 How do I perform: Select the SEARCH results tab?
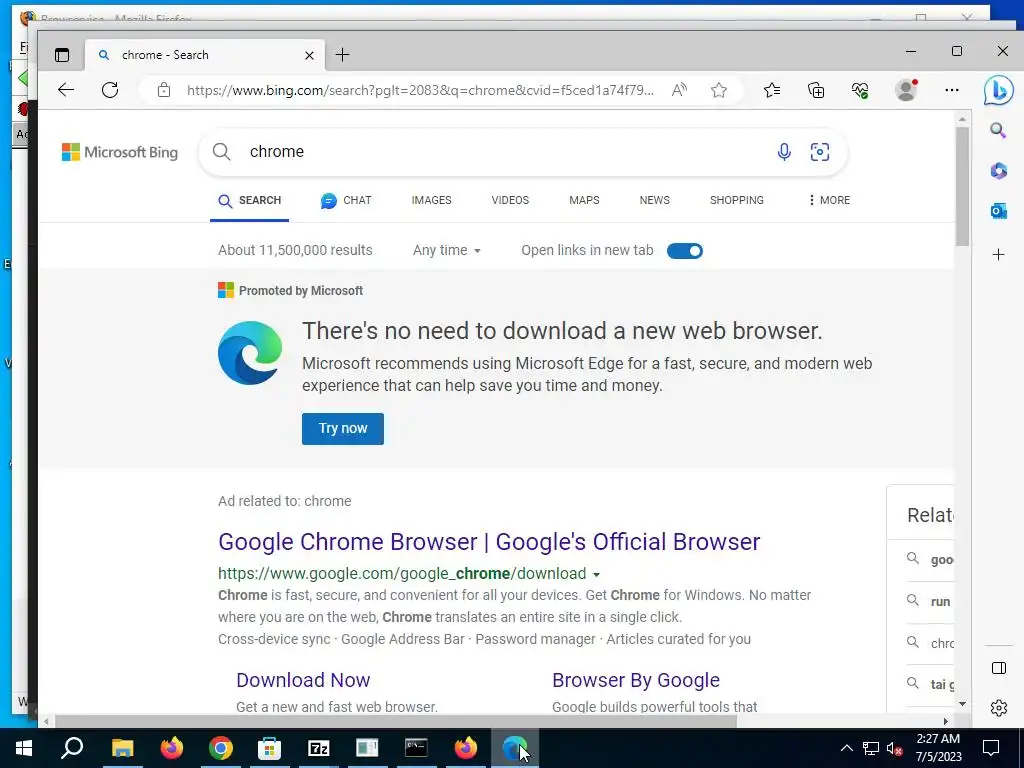(249, 200)
